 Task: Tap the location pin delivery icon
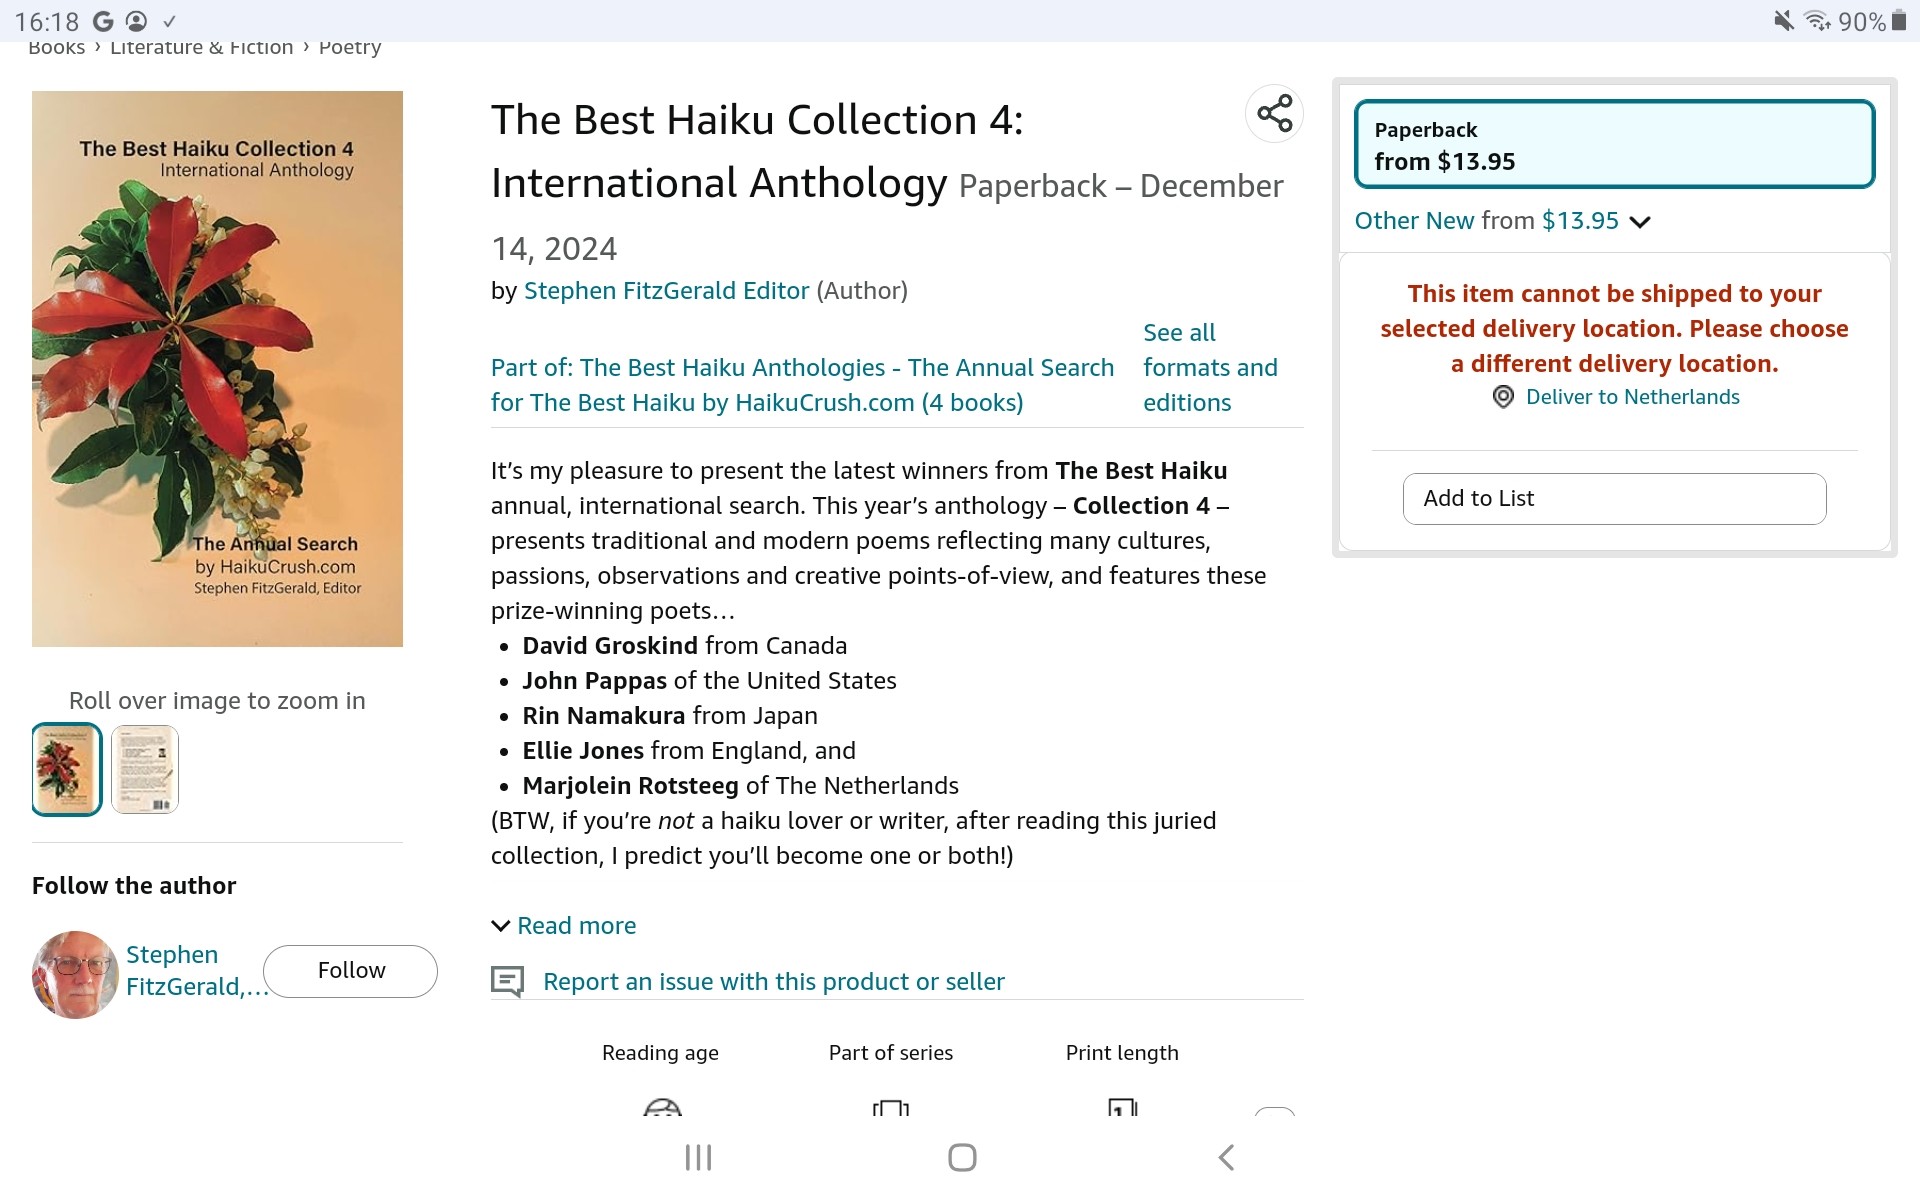[1502, 397]
